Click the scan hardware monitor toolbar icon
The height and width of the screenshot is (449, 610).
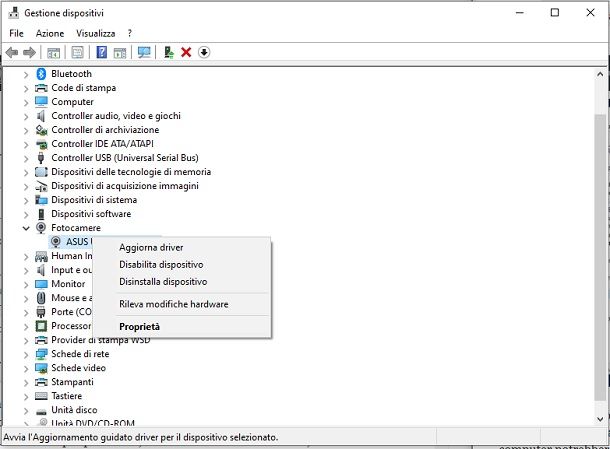[x=145, y=52]
